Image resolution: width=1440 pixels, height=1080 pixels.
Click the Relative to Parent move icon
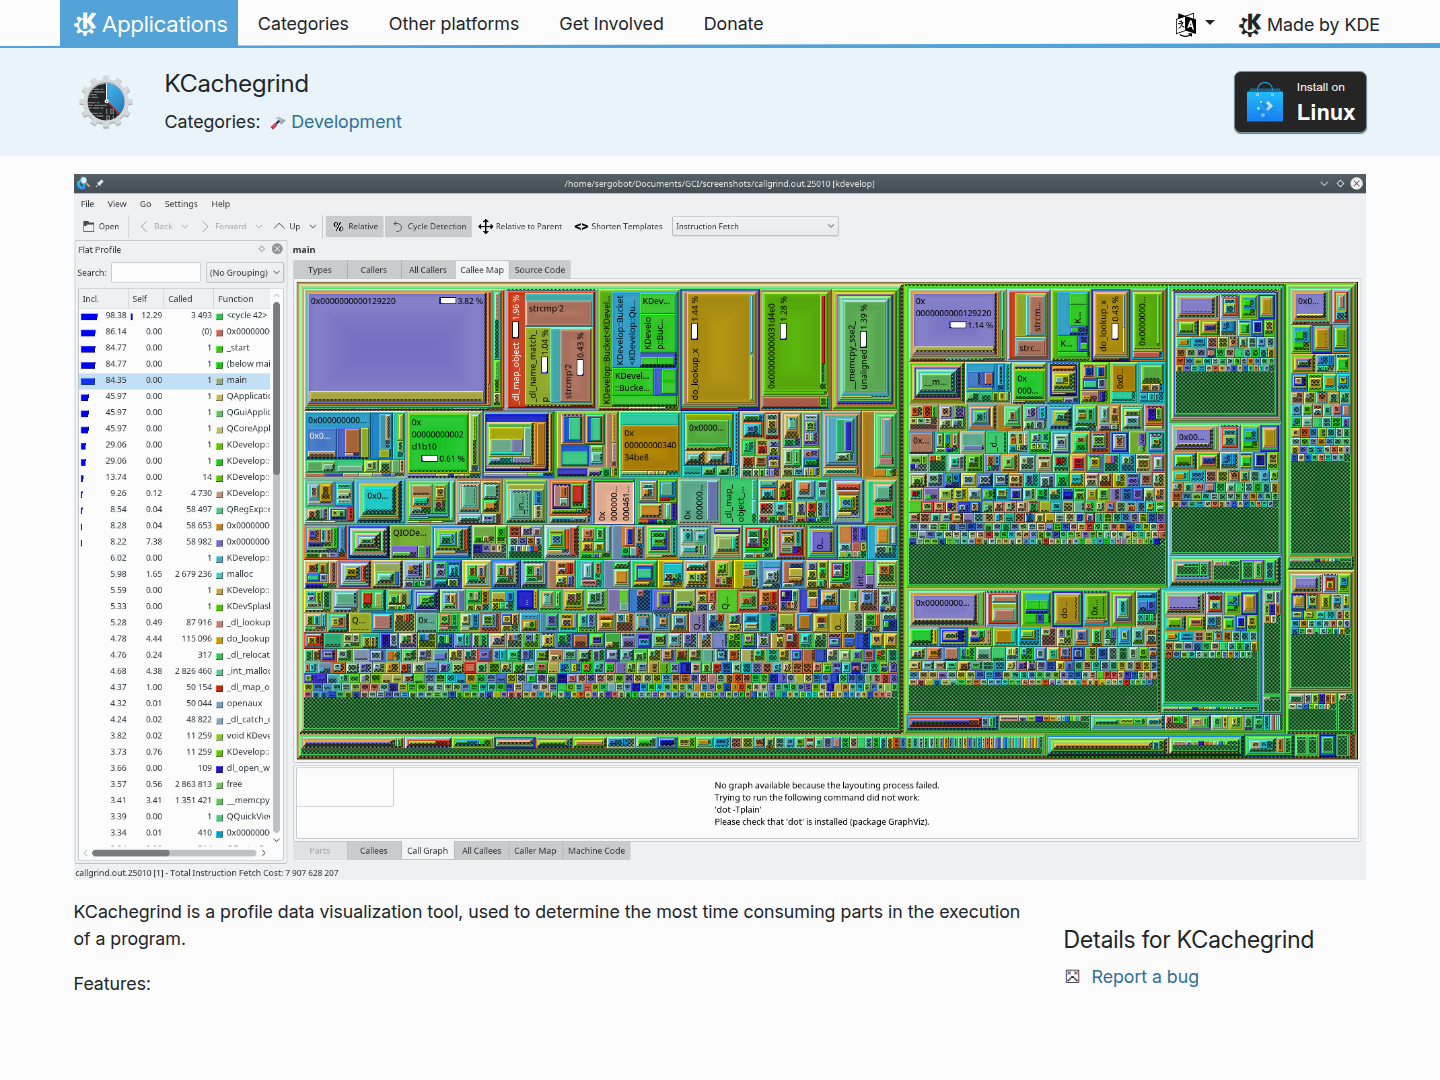tap(485, 226)
